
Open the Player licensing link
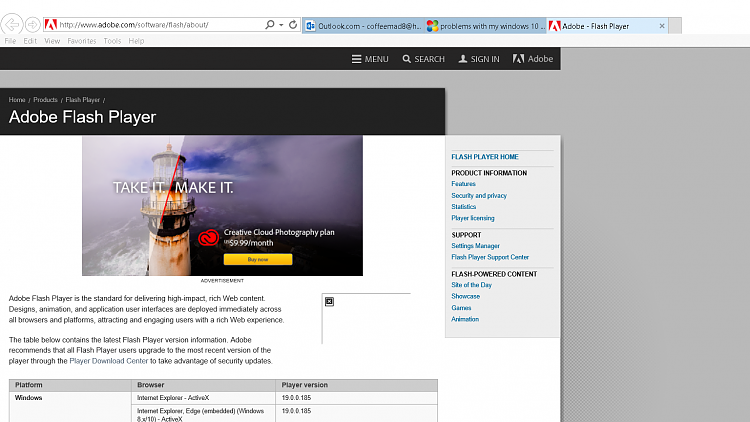click(x=473, y=218)
